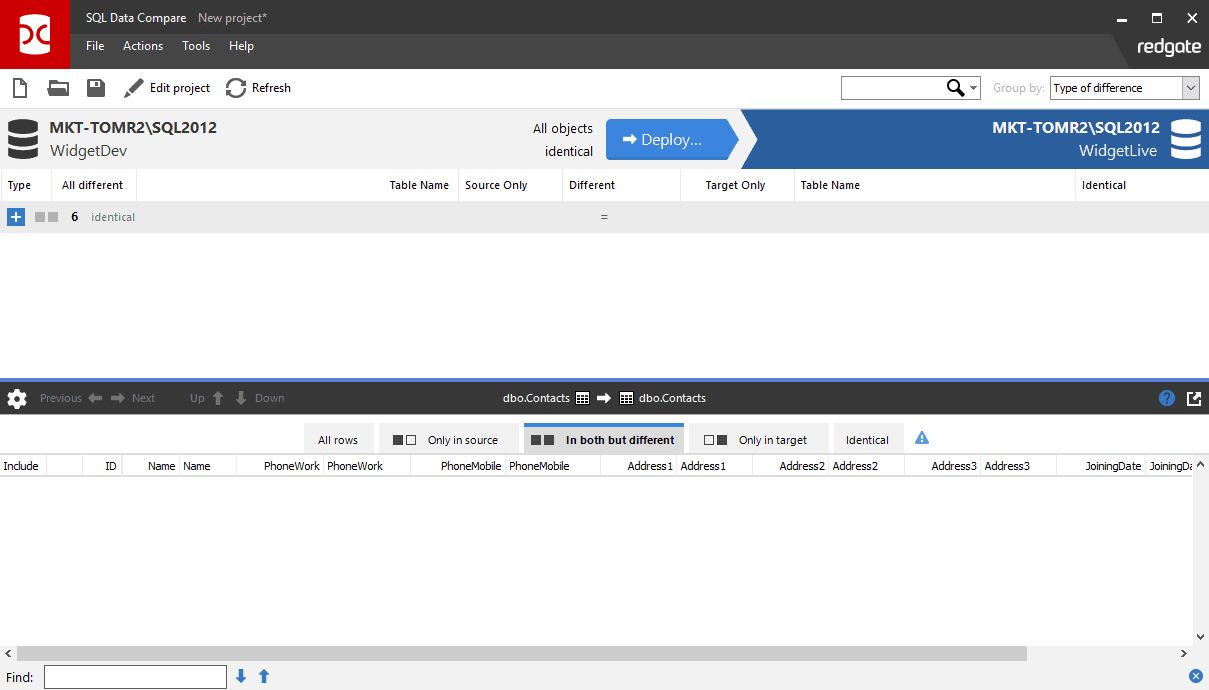Open an existing project
The height and width of the screenshot is (690, 1209).
(x=57, y=88)
